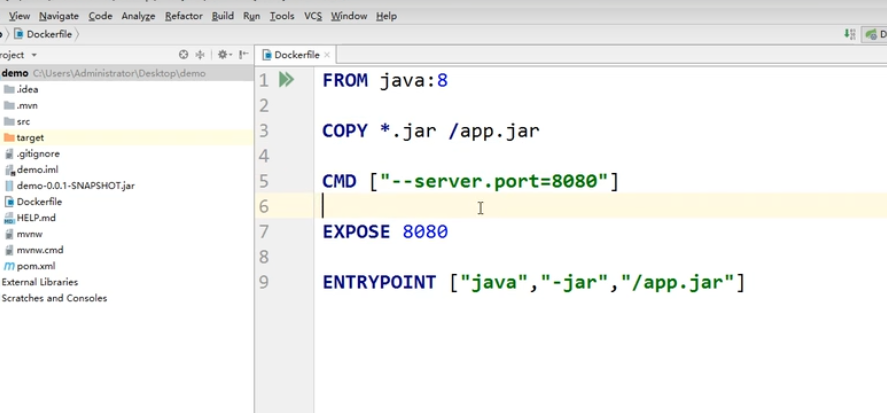Click the CMD keyword on line 5
Image resolution: width=887 pixels, height=413 pixels.
pyautogui.click(x=339, y=181)
